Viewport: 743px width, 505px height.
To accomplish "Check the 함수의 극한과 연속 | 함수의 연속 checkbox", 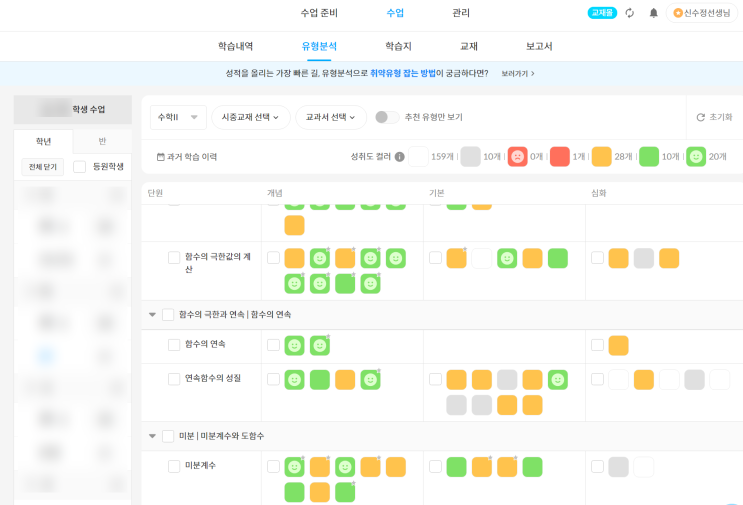I will click(x=168, y=315).
